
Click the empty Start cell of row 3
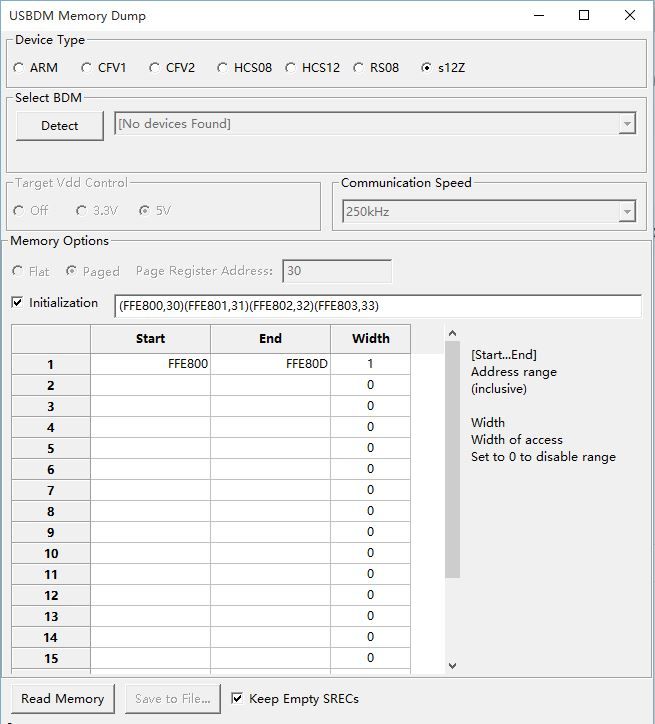(x=150, y=406)
